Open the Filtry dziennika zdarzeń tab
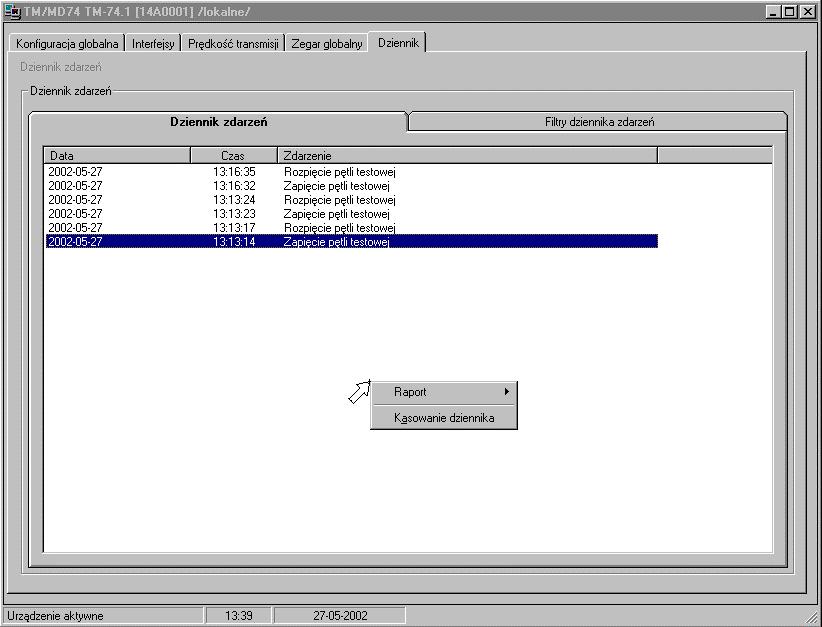822x627 pixels. point(599,122)
